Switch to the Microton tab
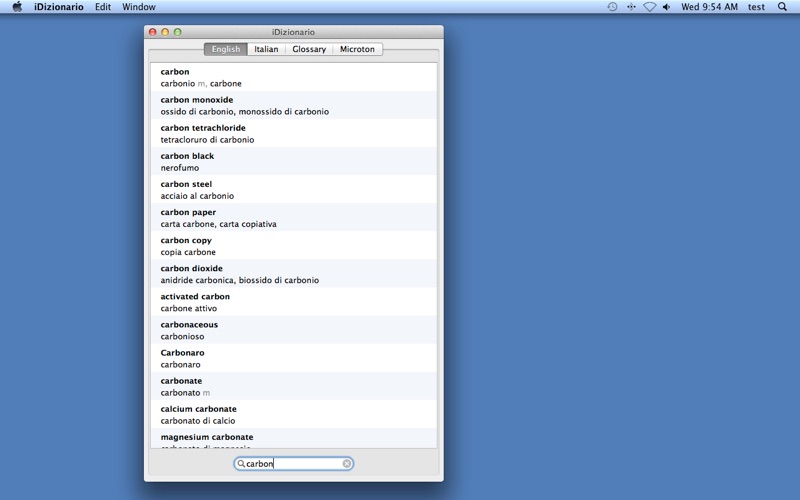The width and height of the screenshot is (800, 500). pyautogui.click(x=357, y=49)
